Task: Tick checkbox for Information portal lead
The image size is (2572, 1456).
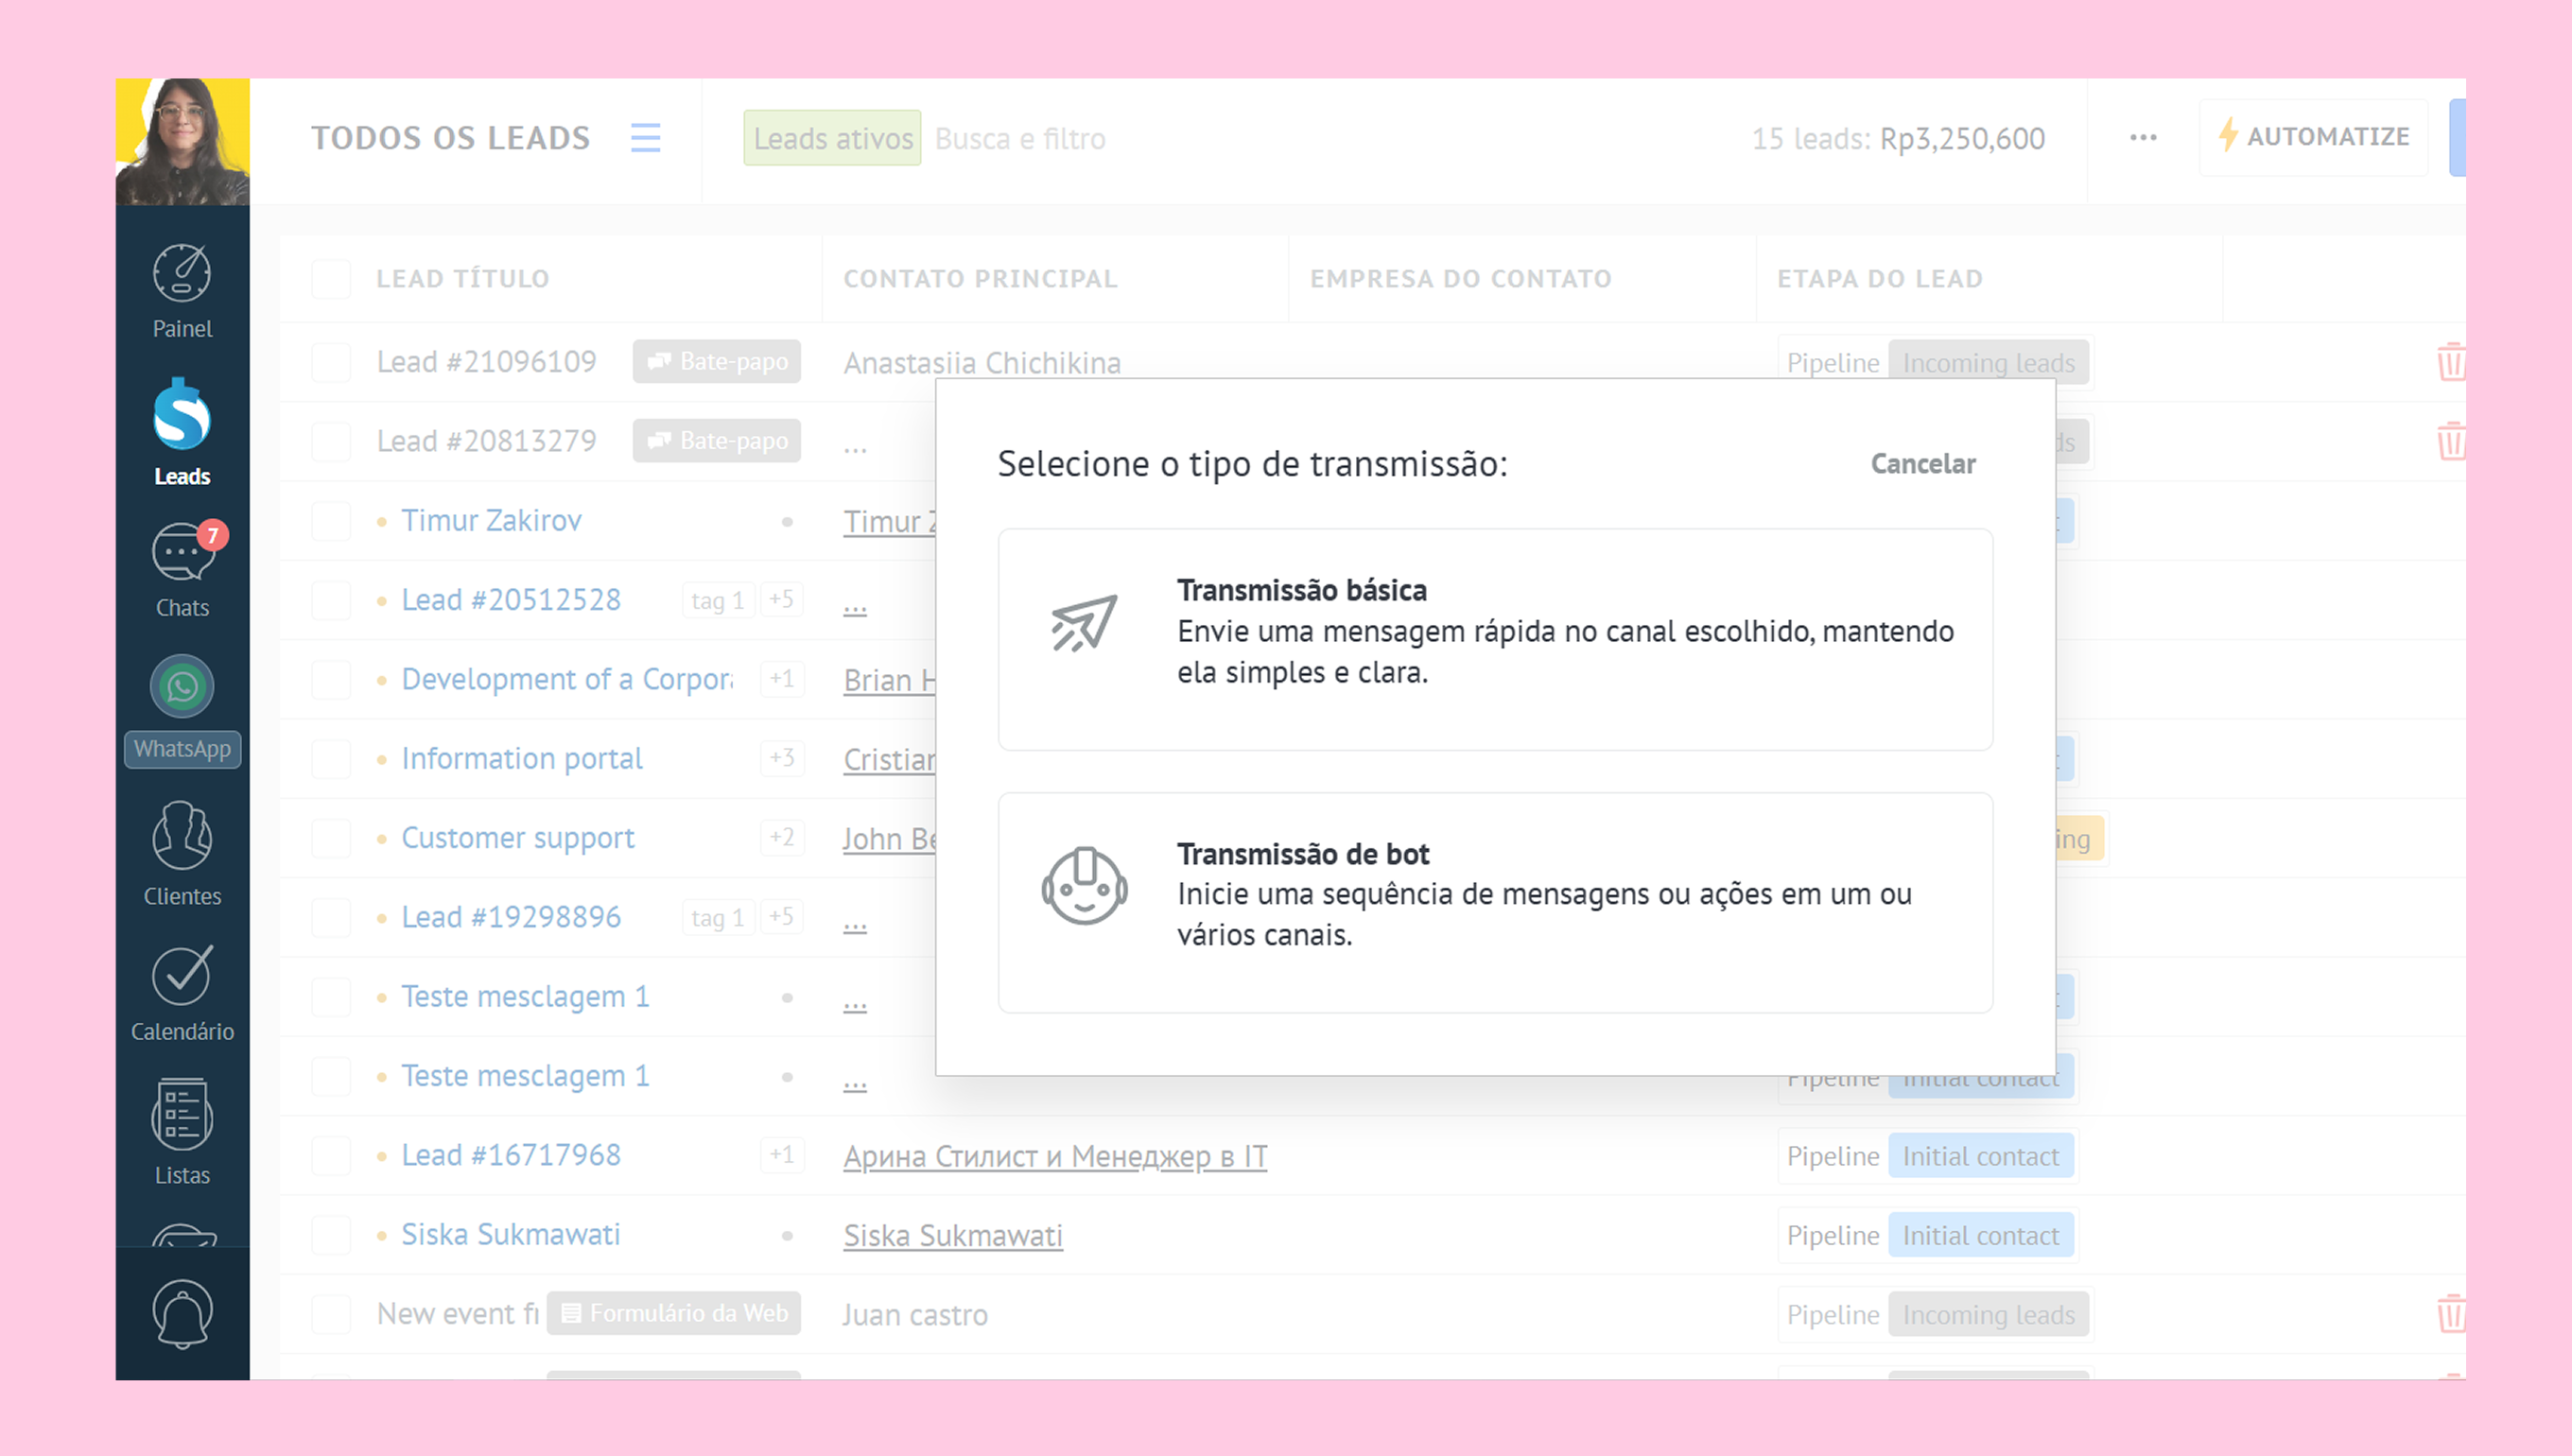Action: coord(331,759)
